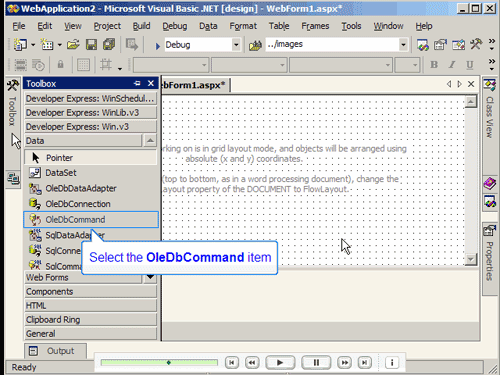Screen dimensions: 500x375
Task: Click the designer scrollbar up arrow
Action: [471, 102]
